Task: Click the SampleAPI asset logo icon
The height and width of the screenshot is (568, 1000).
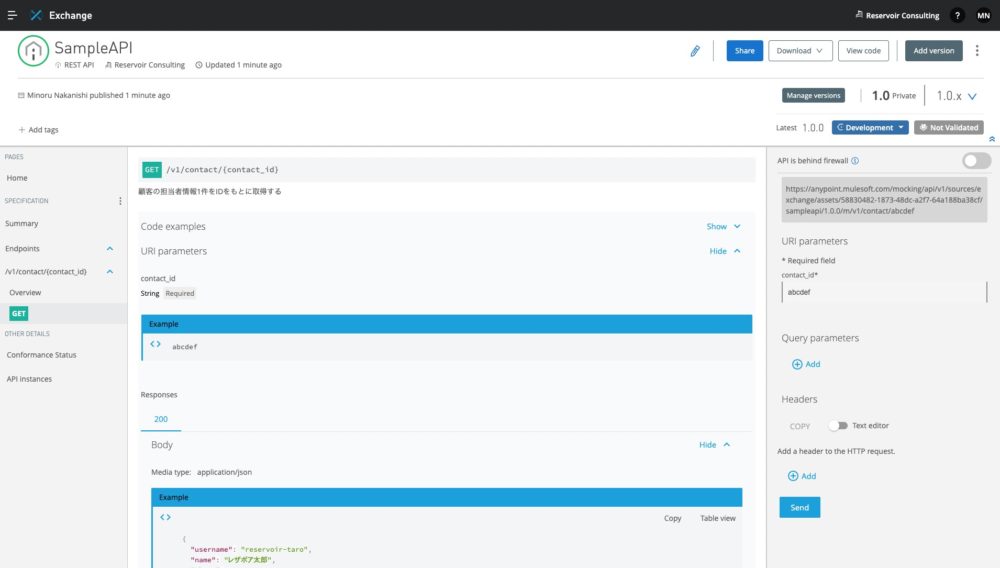Action: coord(33,51)
